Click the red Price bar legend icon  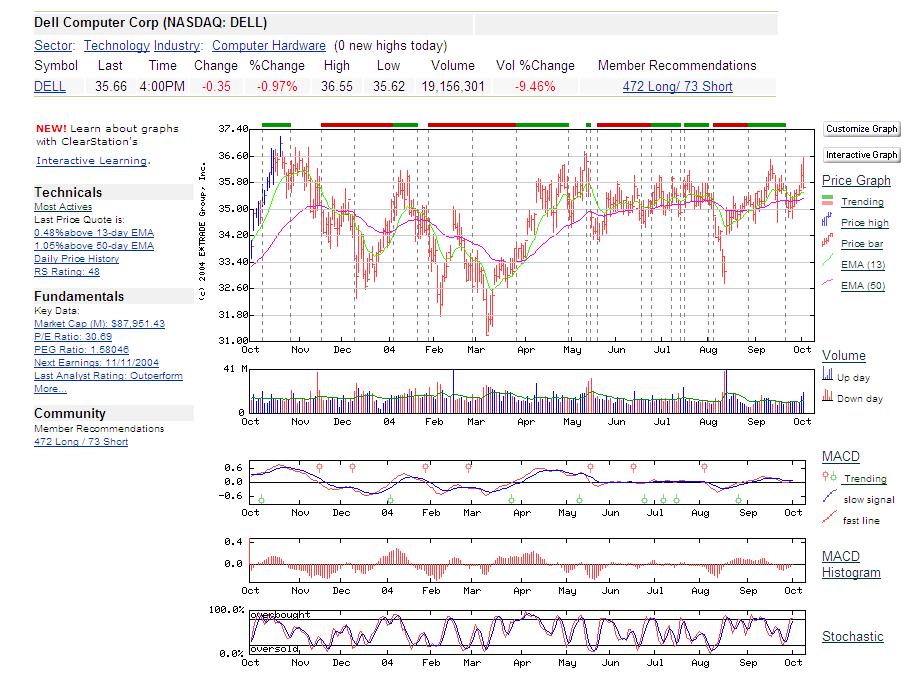pos(827,240)
